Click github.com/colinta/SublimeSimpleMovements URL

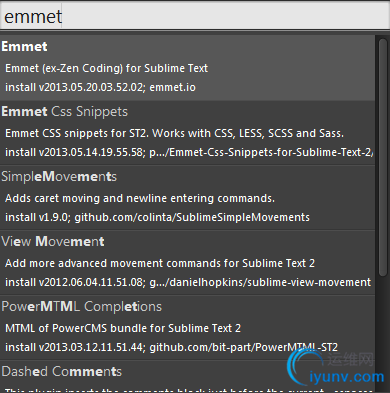coord(192,217)
